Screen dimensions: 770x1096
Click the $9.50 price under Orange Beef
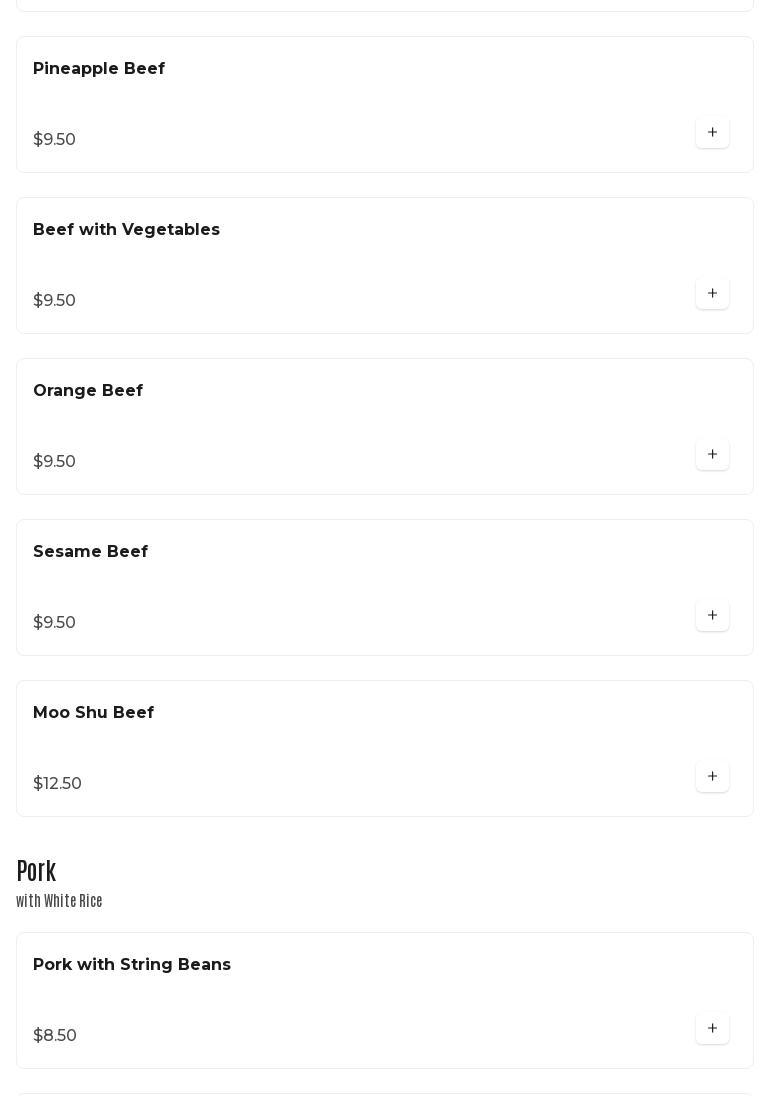[54, 462]
